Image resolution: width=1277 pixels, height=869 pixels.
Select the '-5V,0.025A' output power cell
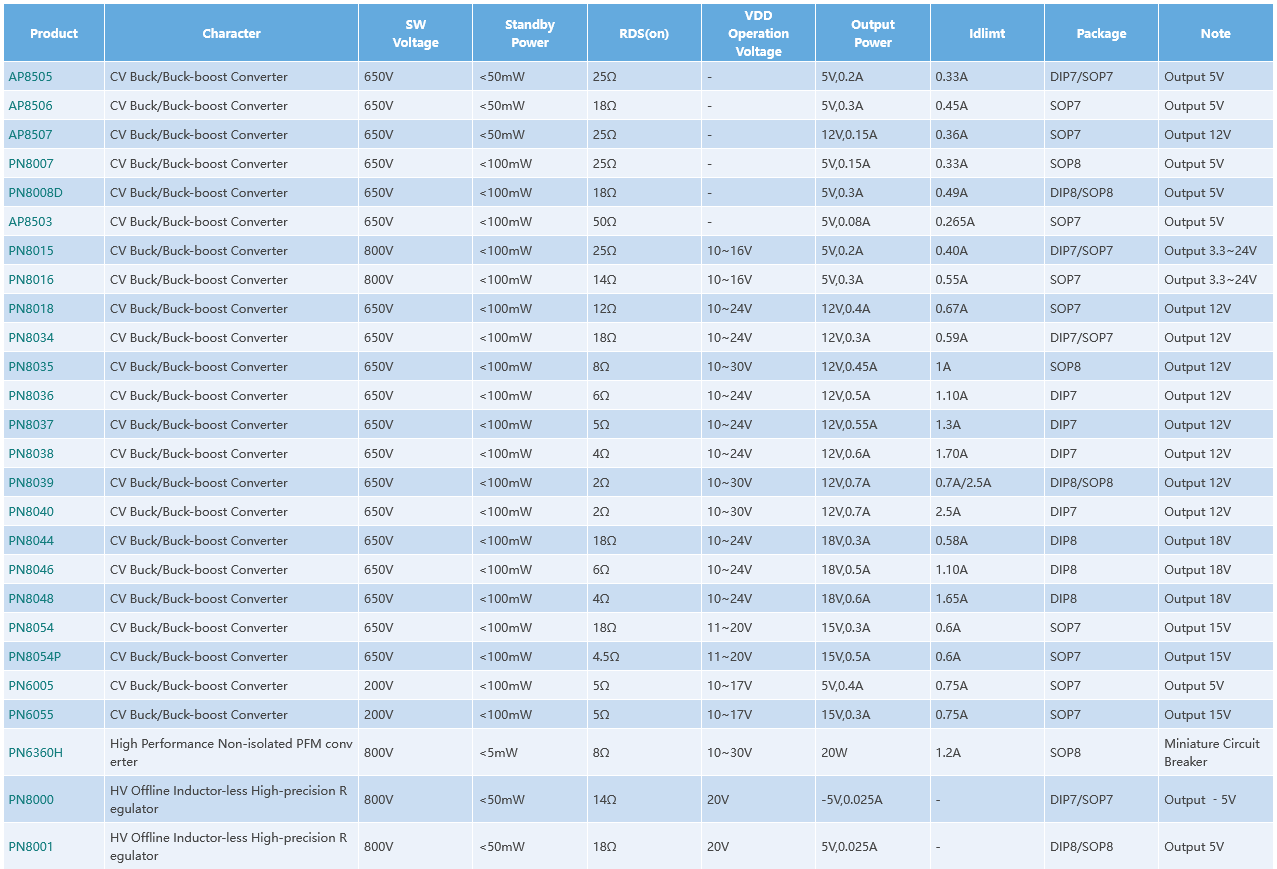coord(873,800)
